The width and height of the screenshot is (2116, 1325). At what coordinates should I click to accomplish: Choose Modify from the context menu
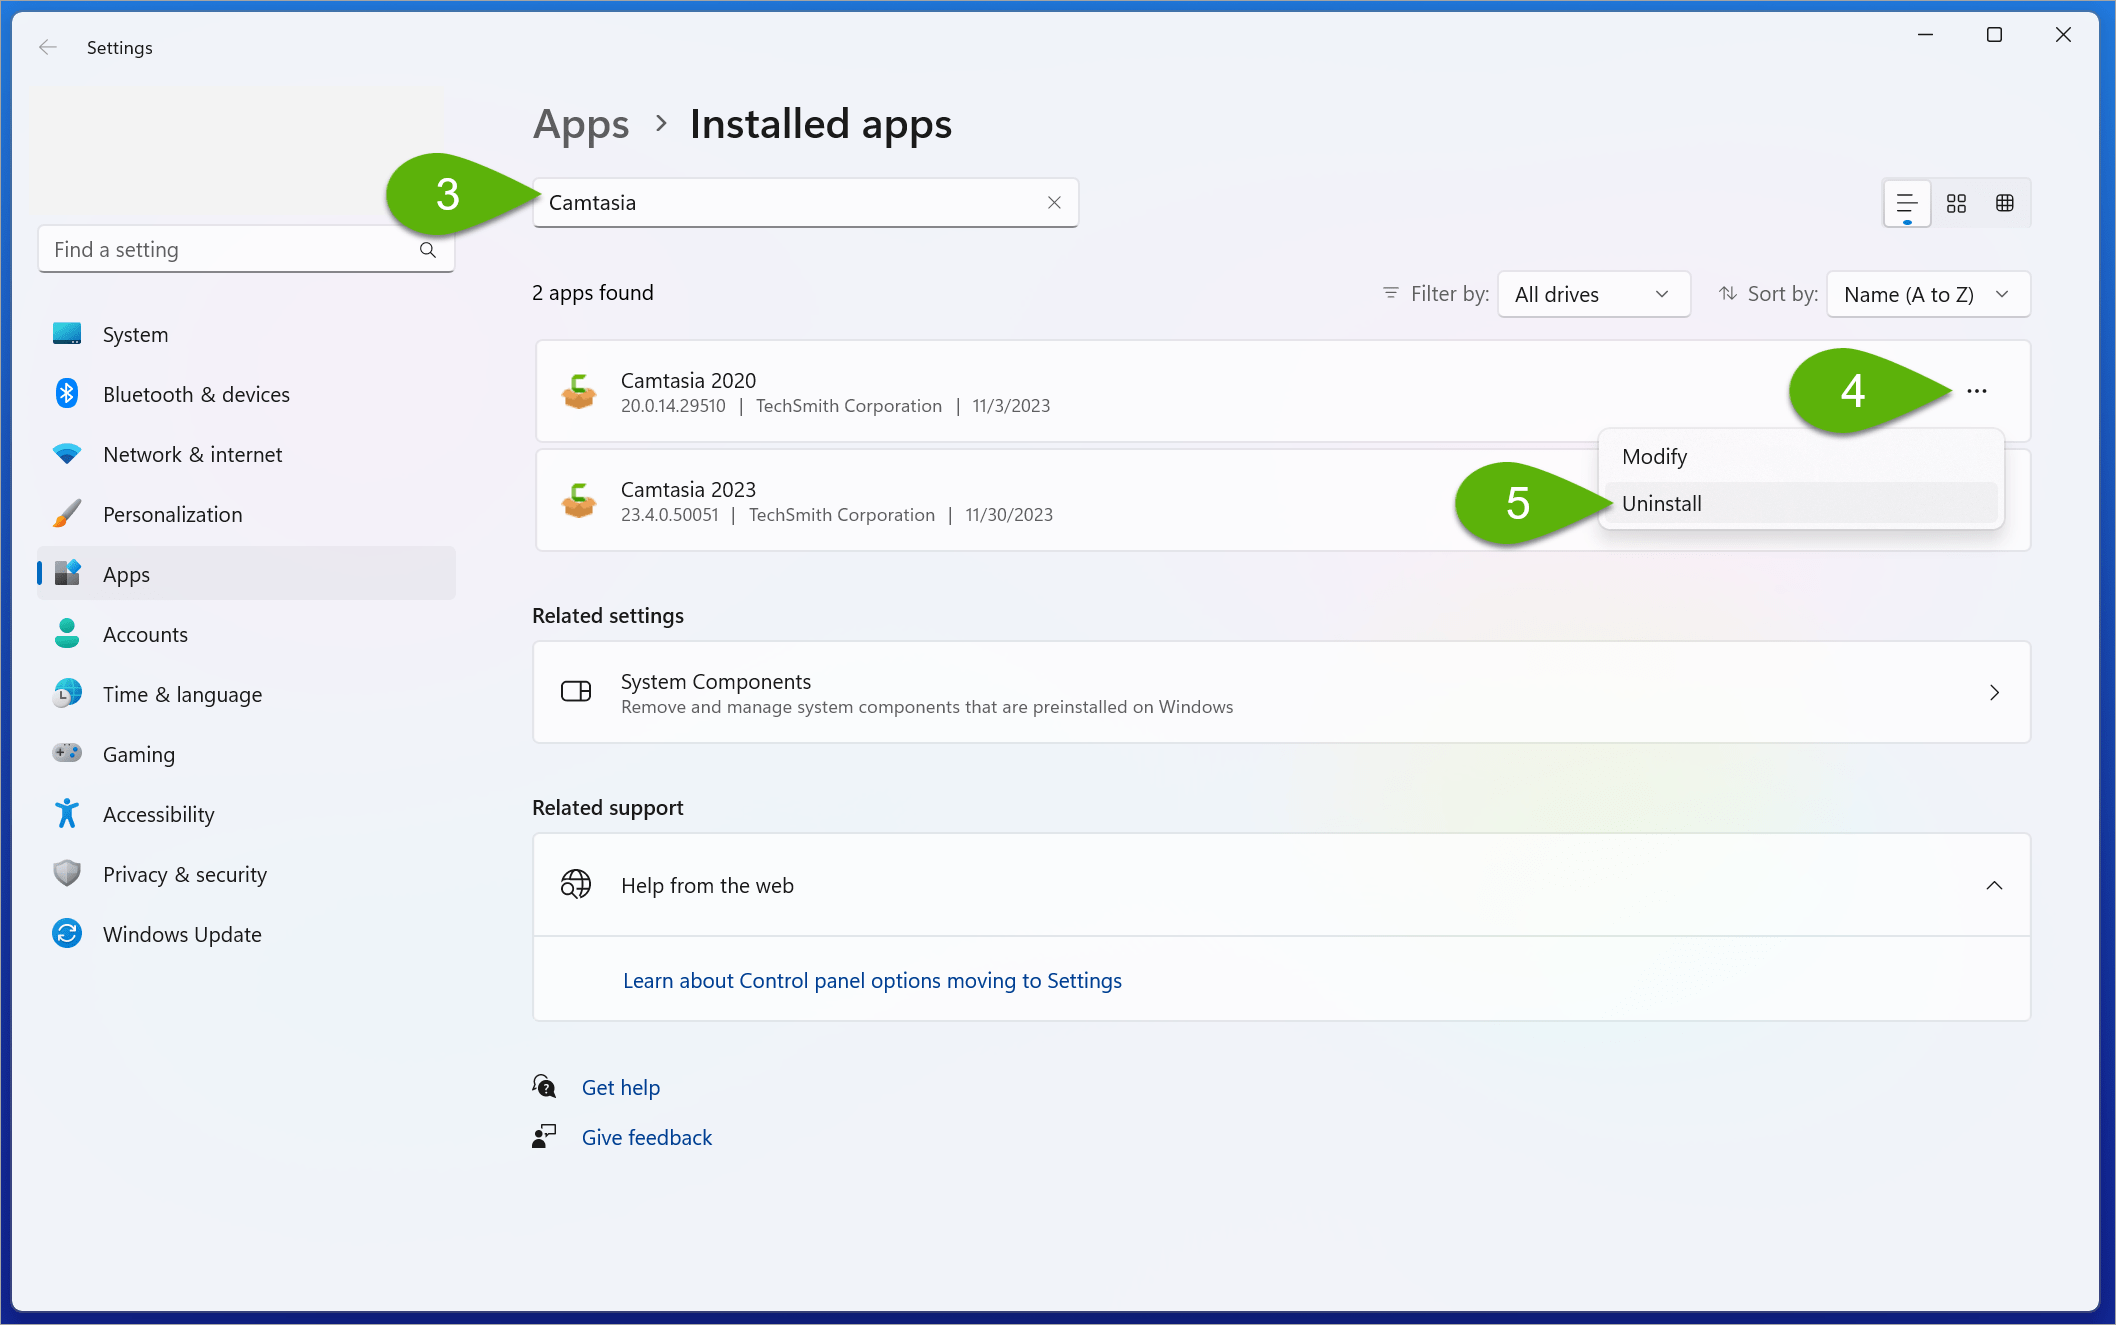tap(1655, 456)
